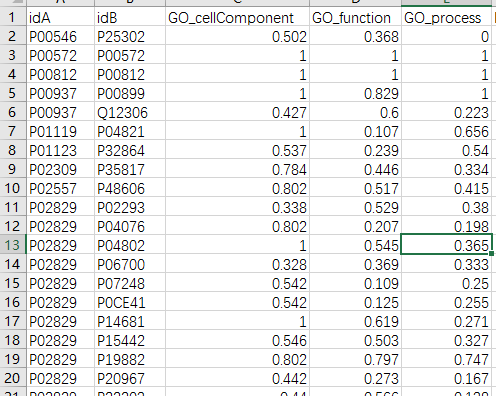Select cell containing P35817
Viewport: 496px width, 396px height.
point(130,169)
